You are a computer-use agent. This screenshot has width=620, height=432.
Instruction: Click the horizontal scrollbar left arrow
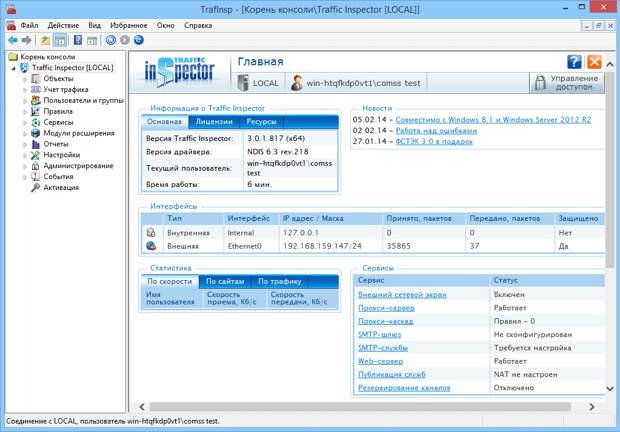142,407
